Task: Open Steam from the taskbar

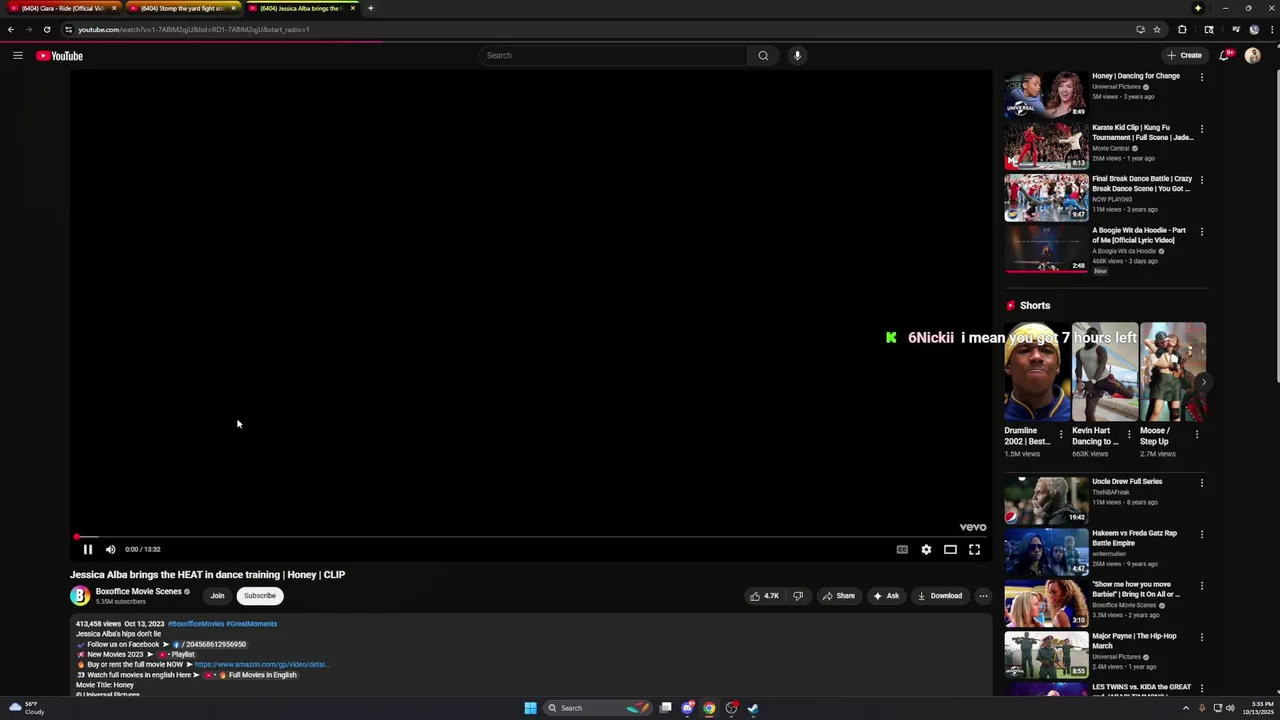Action: point(753,708)
